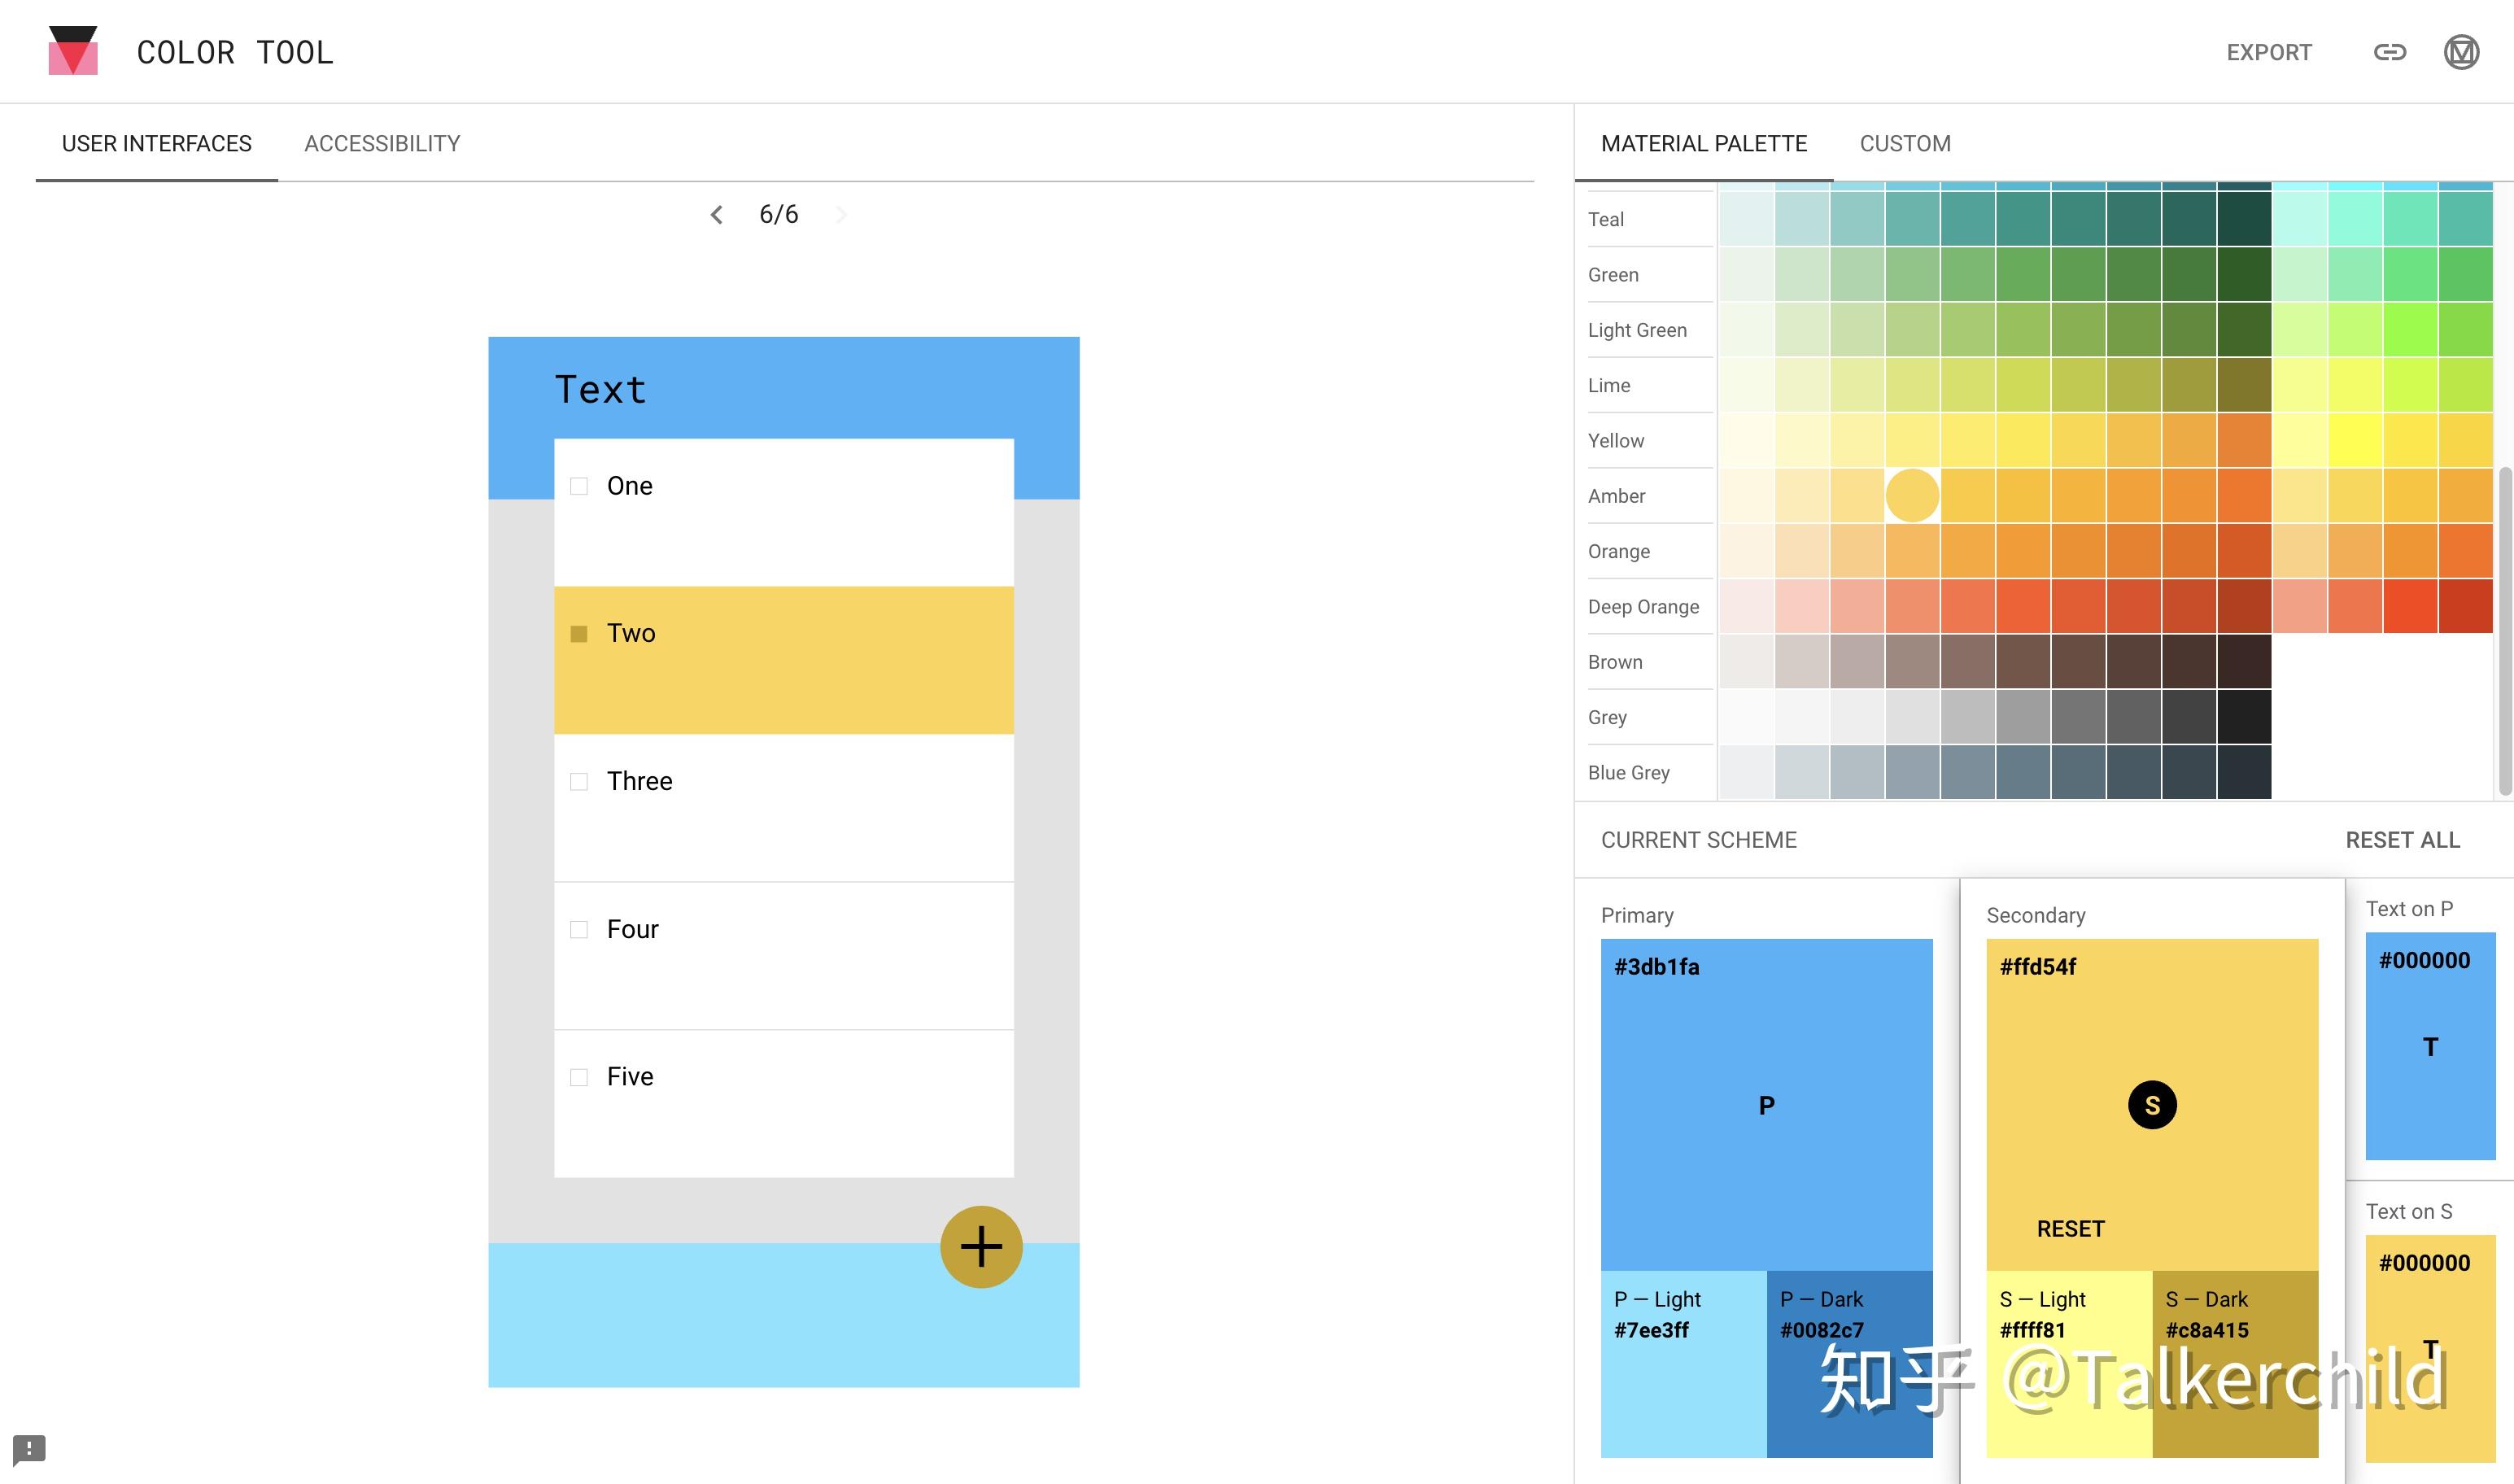This screenshot has width=2514, height=1484.
Task: Click the Material Design avatar icon top right
Action: (2463, 52)
